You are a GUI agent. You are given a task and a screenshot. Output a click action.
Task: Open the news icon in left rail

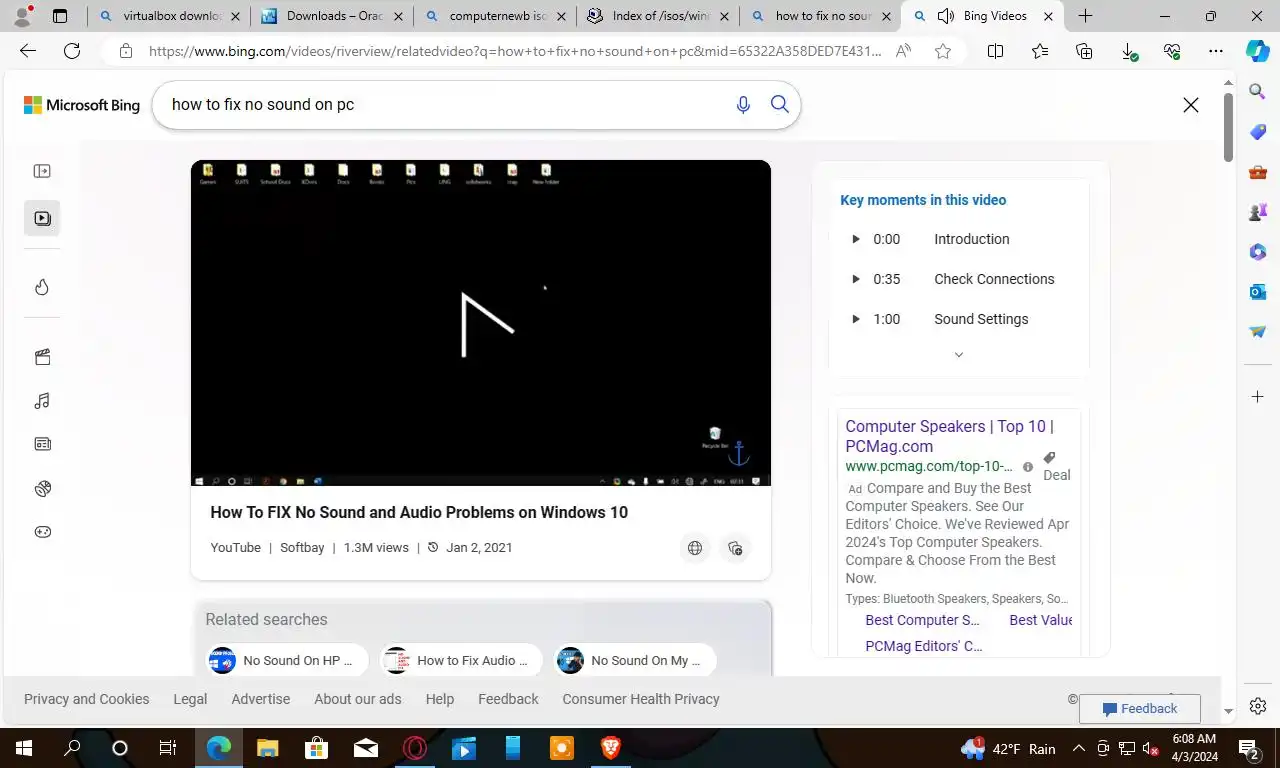[x=42, y=444]
